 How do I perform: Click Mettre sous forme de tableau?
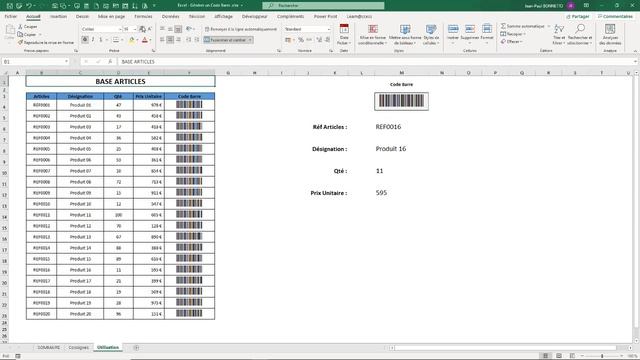click(x=405, y=34)
